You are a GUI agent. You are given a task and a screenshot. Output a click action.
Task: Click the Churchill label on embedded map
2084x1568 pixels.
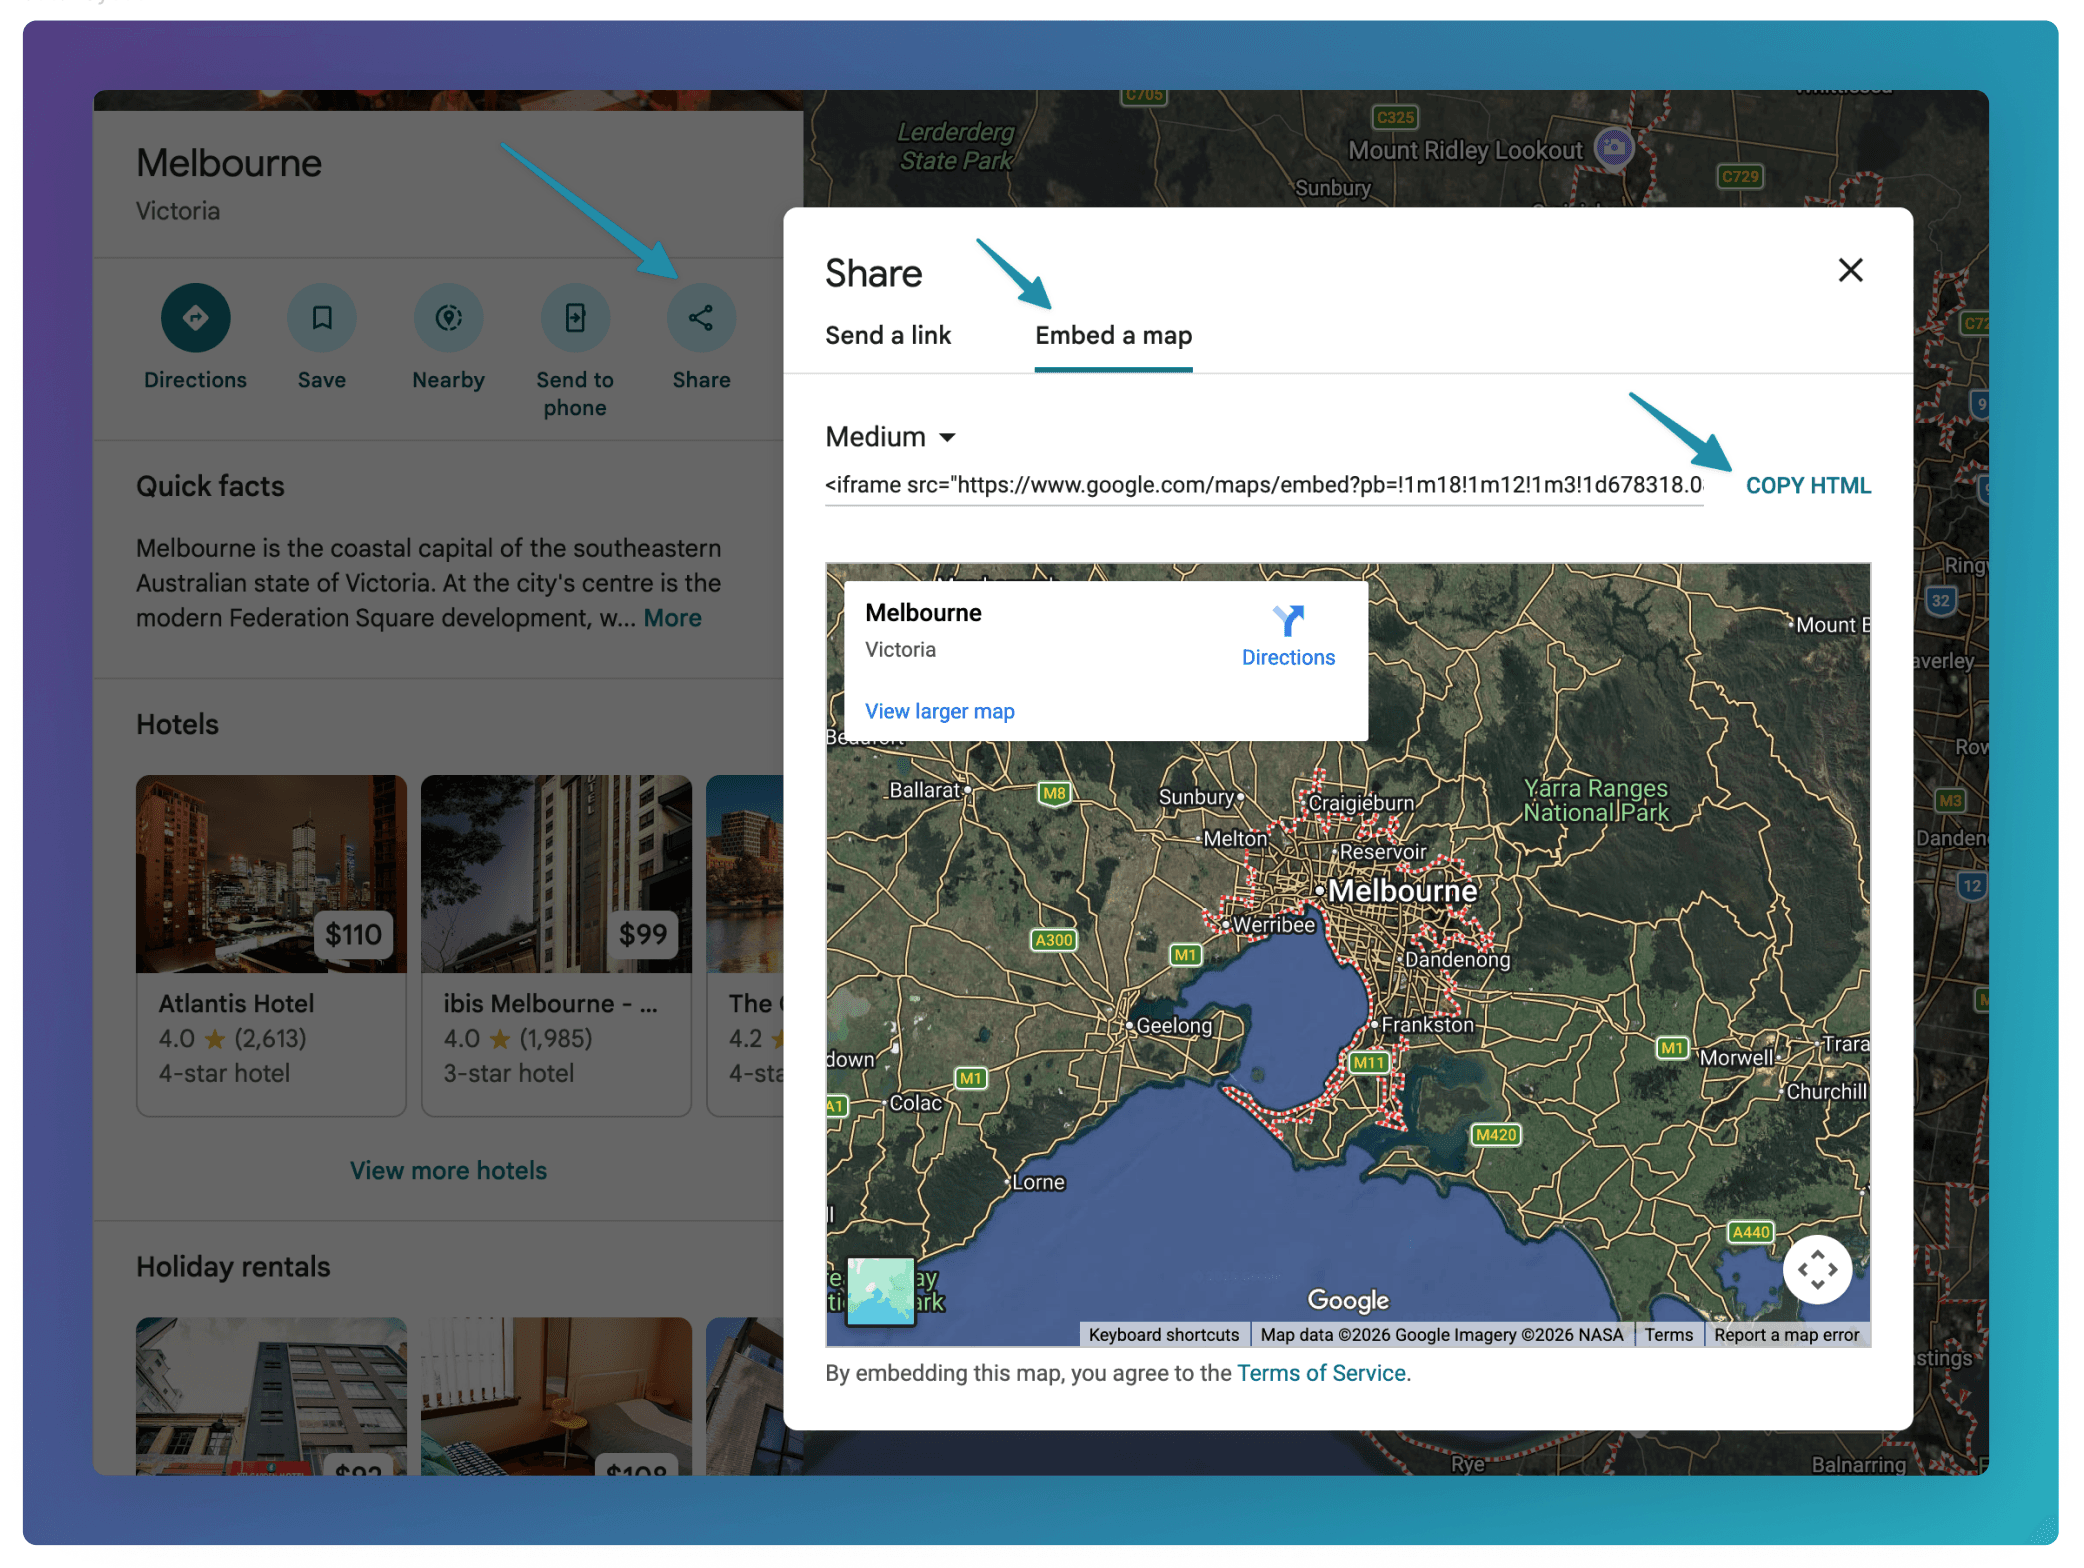click(1826, 1092)
